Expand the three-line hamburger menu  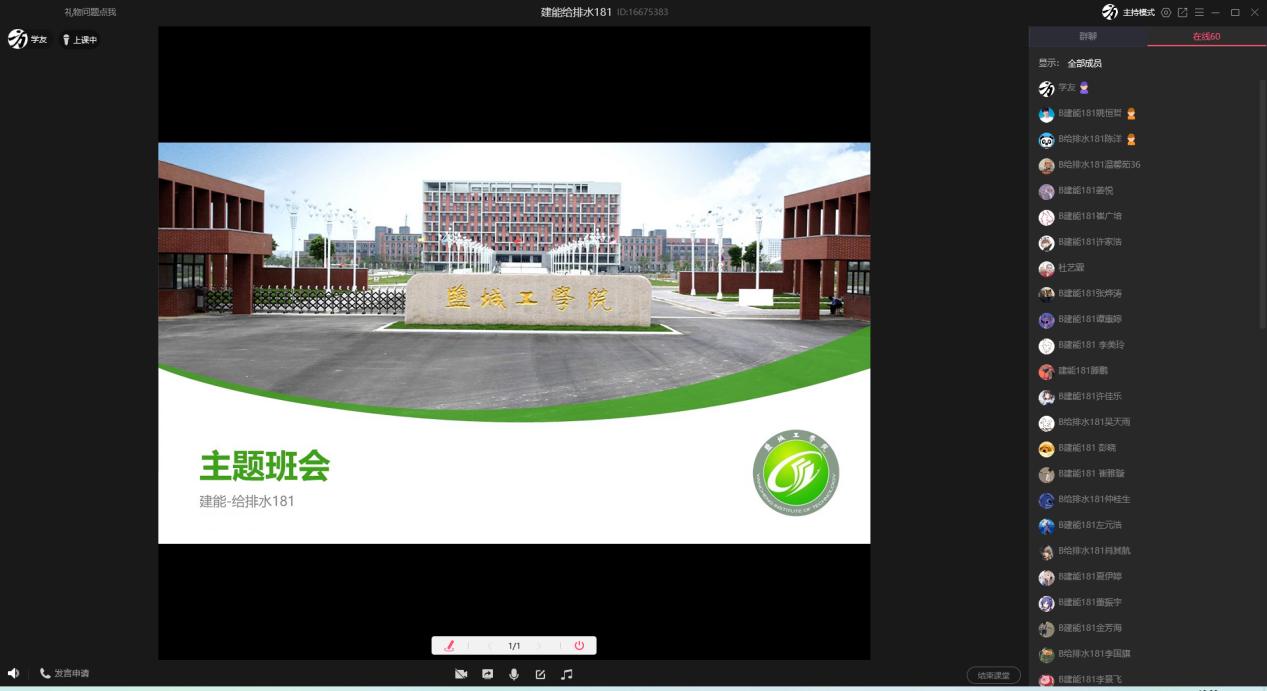tap(1199, 12)
